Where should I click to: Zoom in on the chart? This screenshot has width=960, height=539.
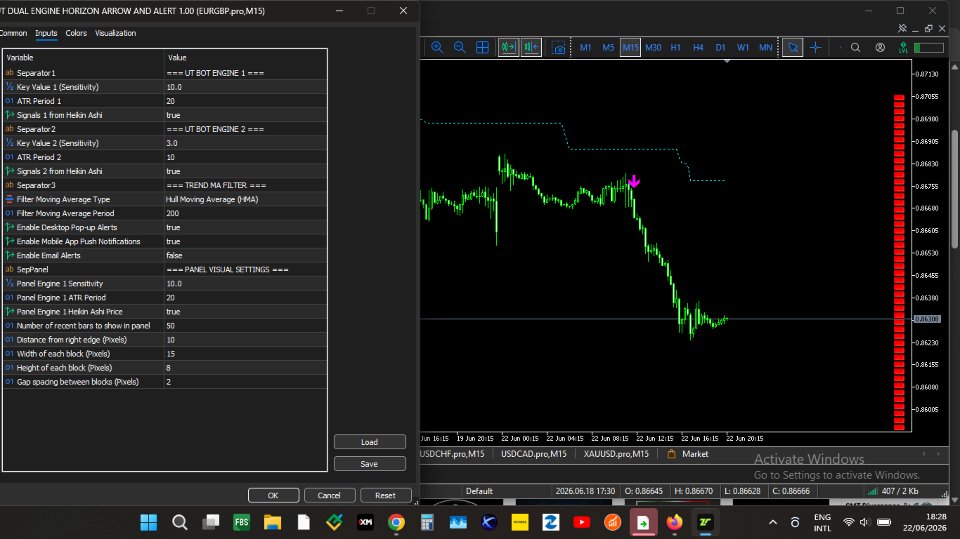(x=437, y=47)
